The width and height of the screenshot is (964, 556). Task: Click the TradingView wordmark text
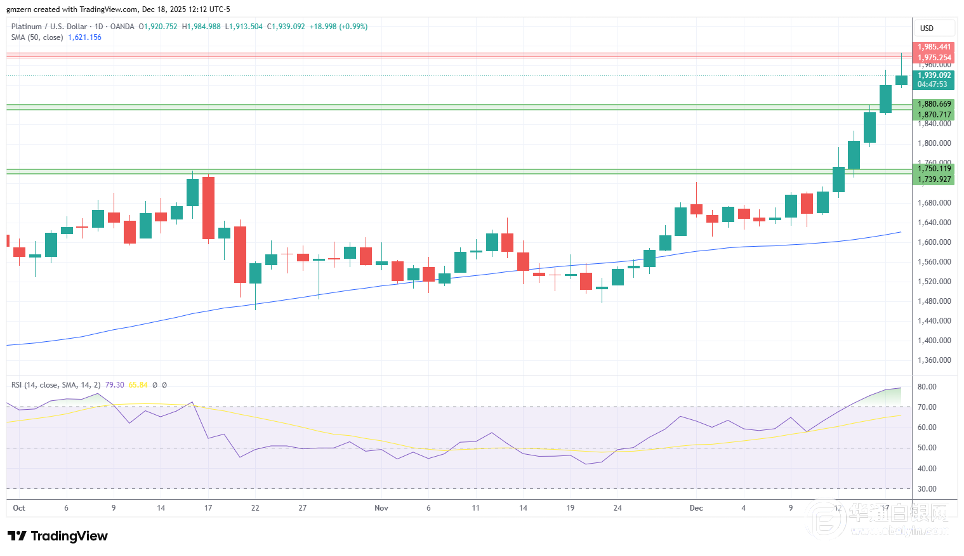[70, 536]
